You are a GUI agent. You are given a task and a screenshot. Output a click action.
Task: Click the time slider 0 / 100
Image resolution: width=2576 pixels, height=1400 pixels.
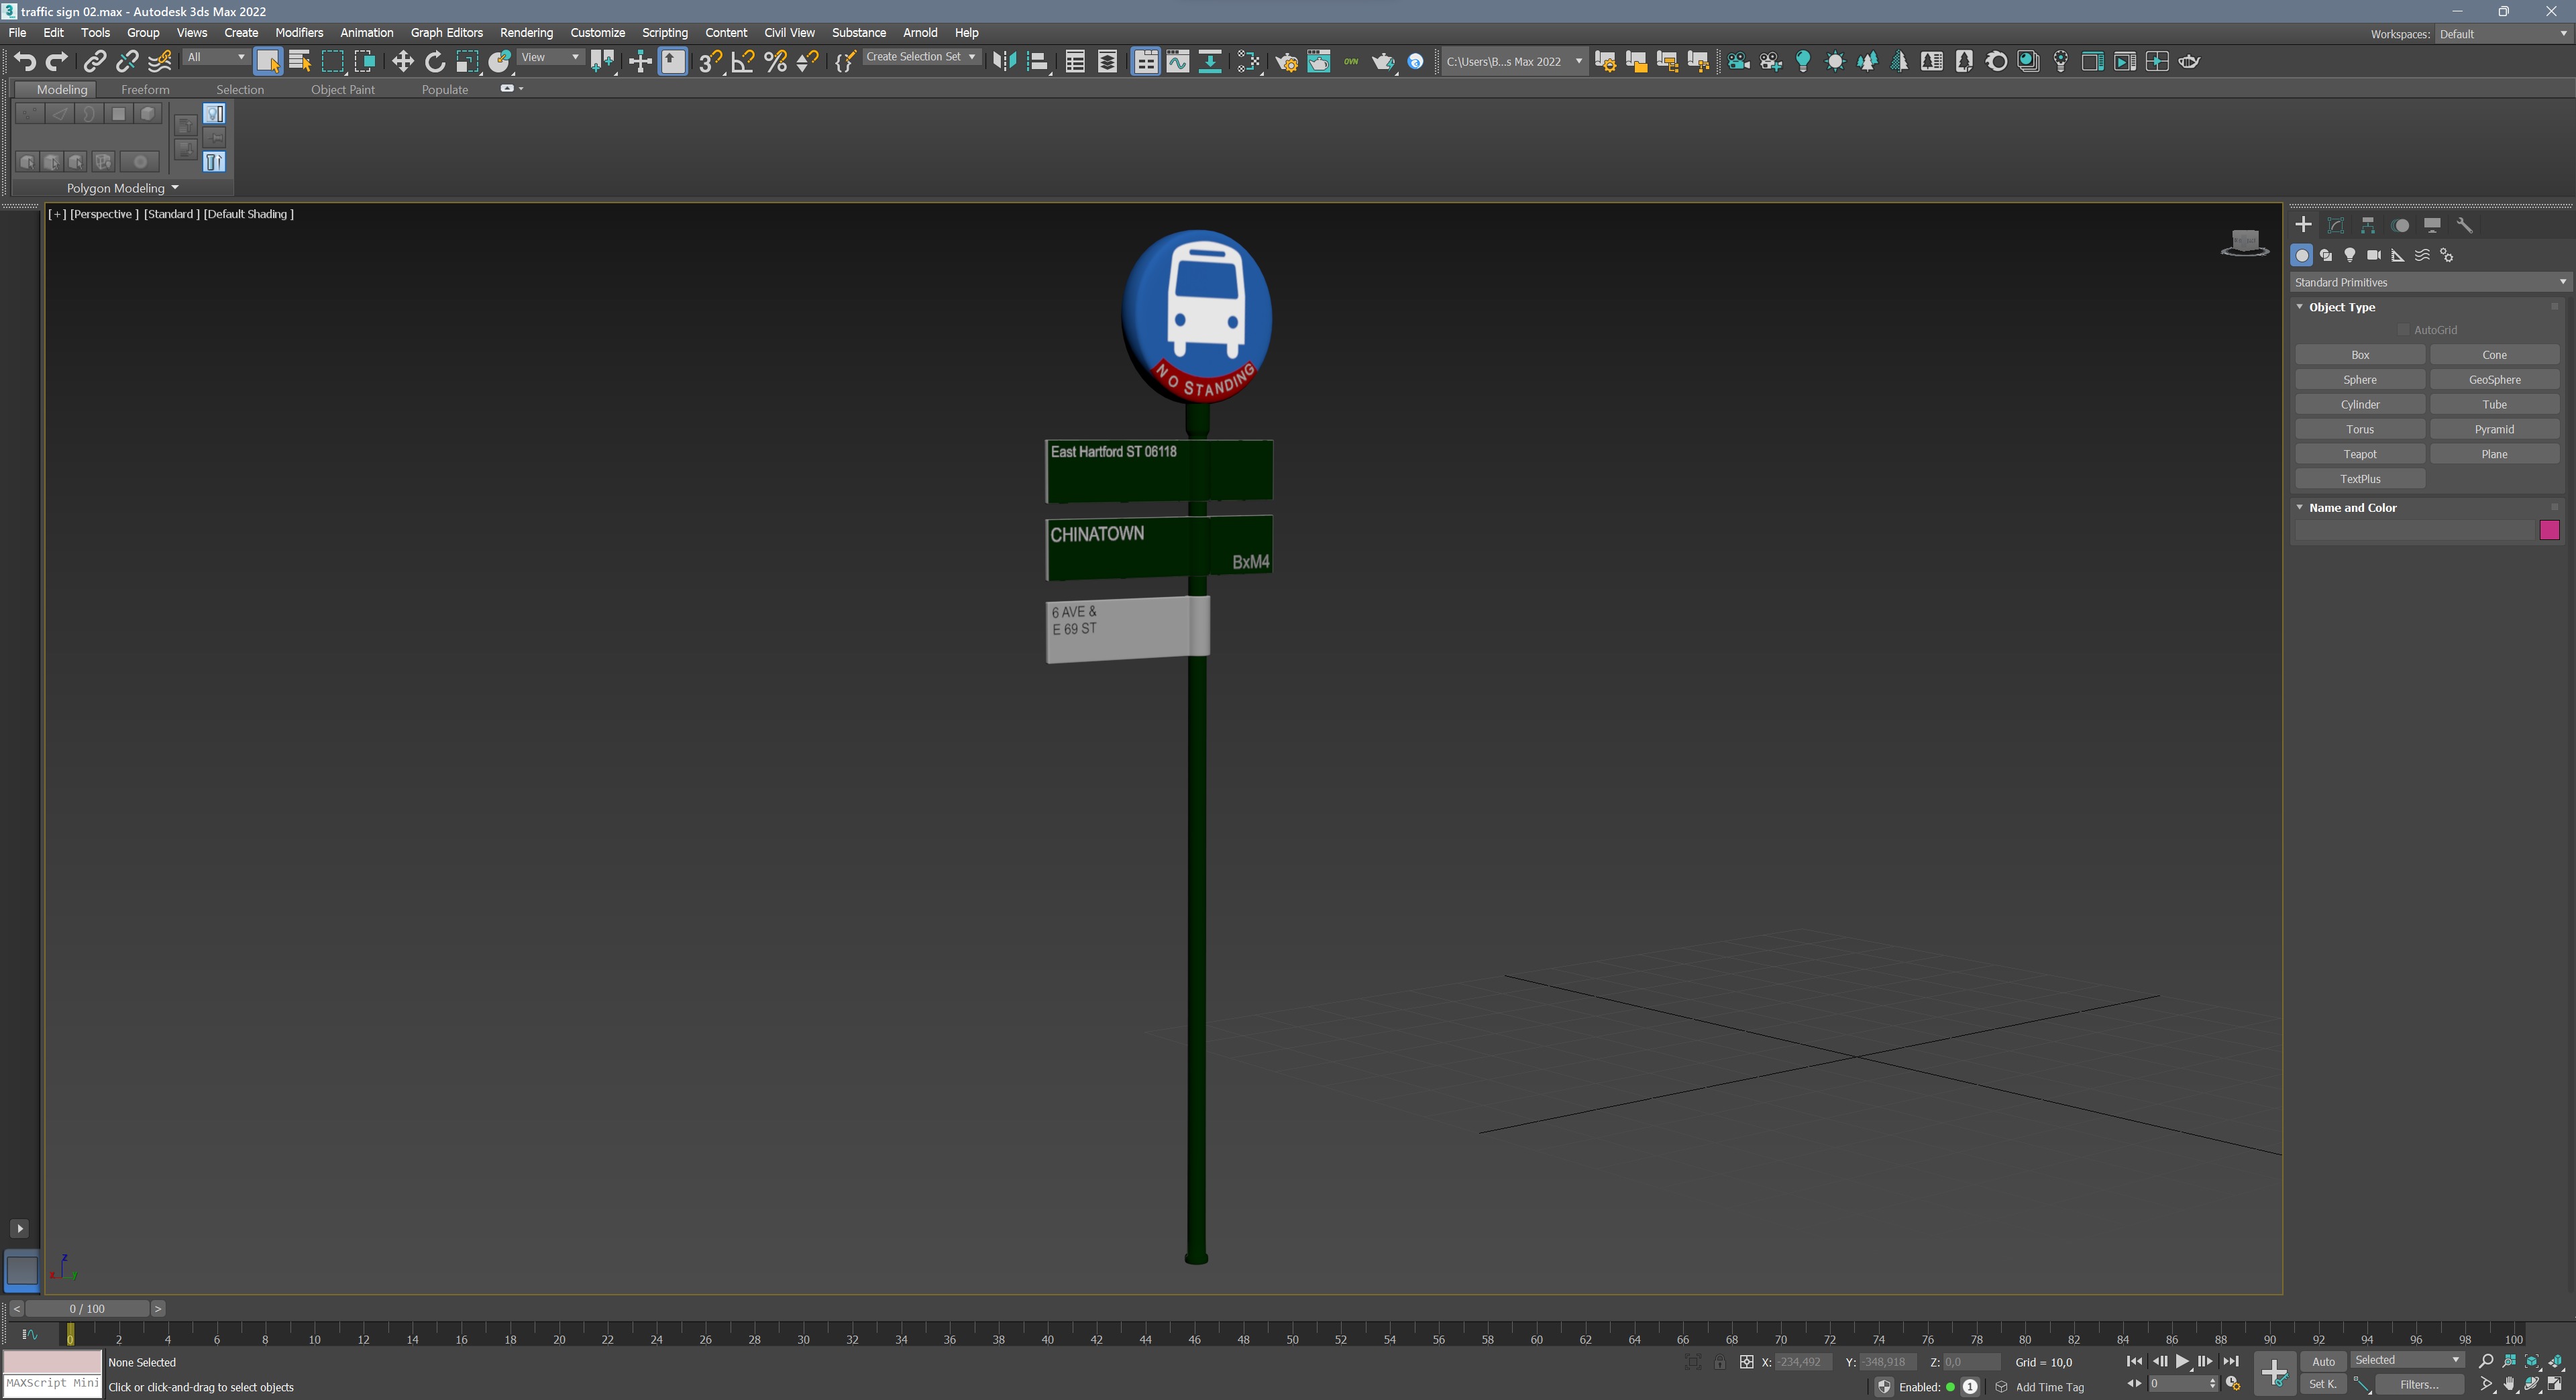pyautogui.click(x=88, y=1308)
